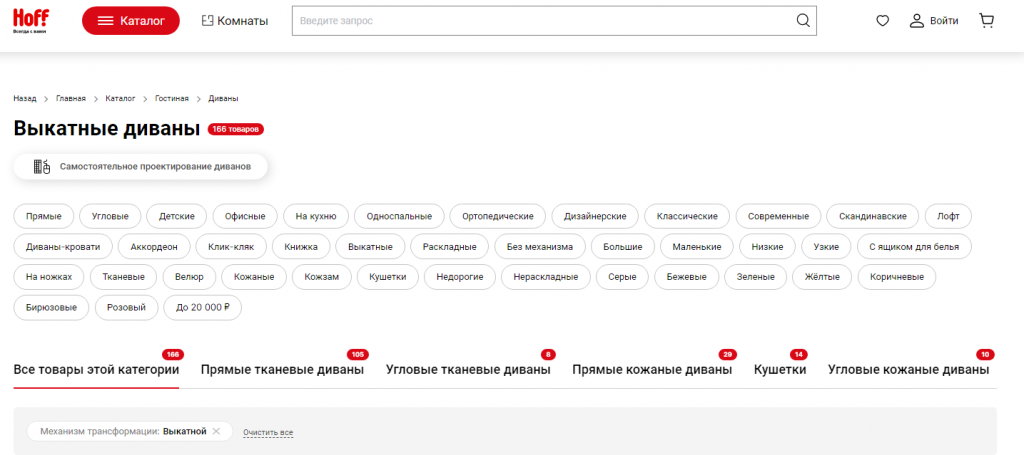Select the Кожзам chip
The width and height of the screenshot is (1024, 455).
click(x=322, y=277)
